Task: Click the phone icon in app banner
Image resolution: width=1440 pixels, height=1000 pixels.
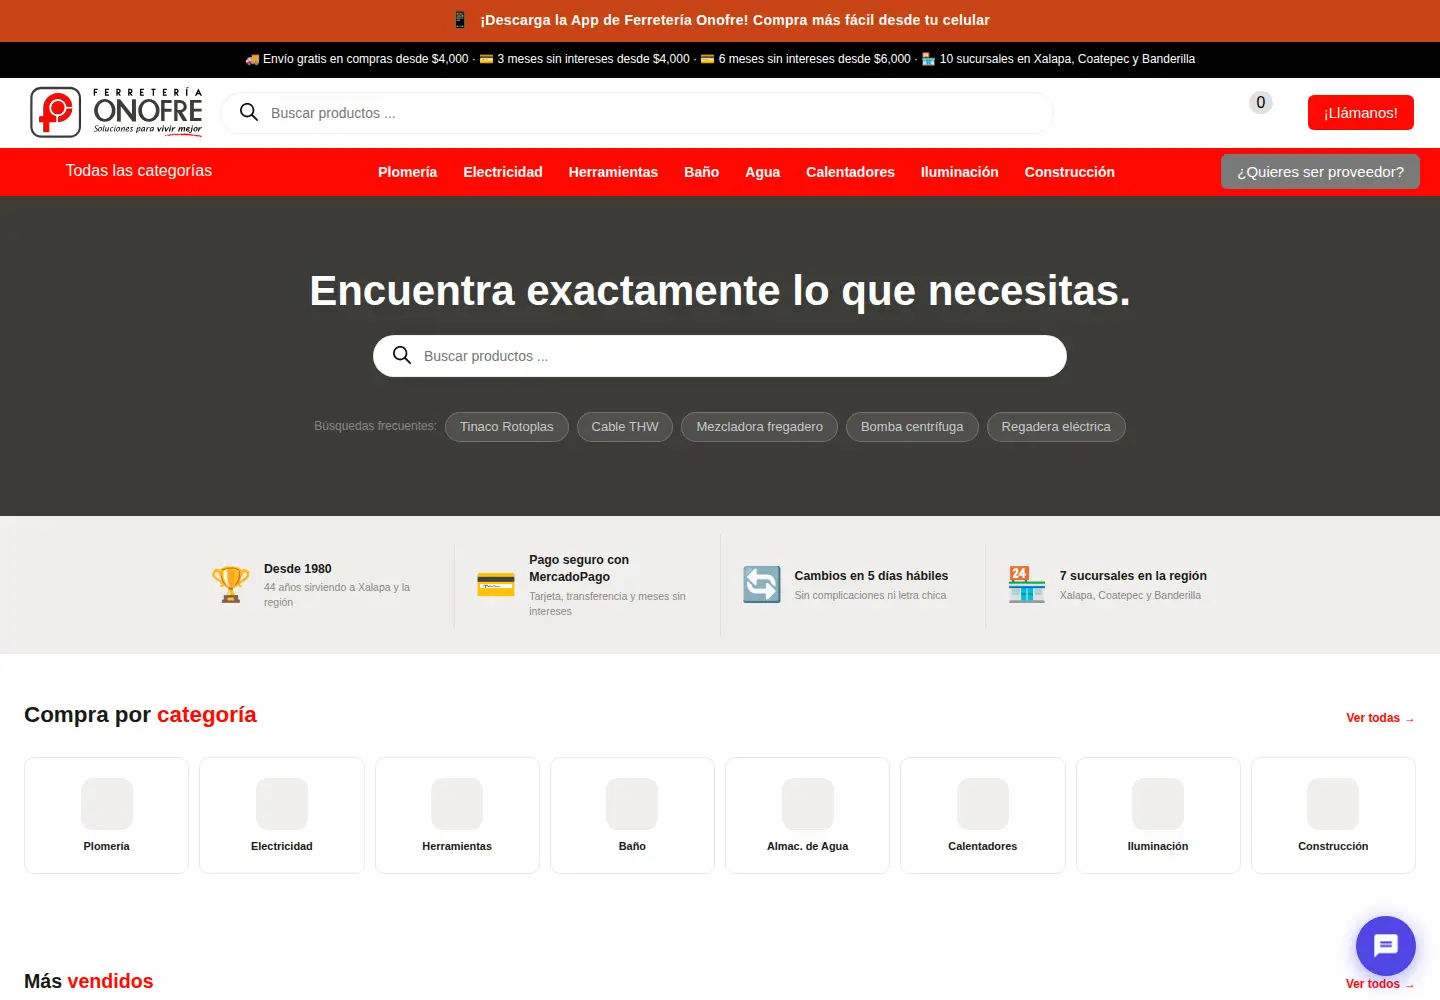Action: pos(460,20)
